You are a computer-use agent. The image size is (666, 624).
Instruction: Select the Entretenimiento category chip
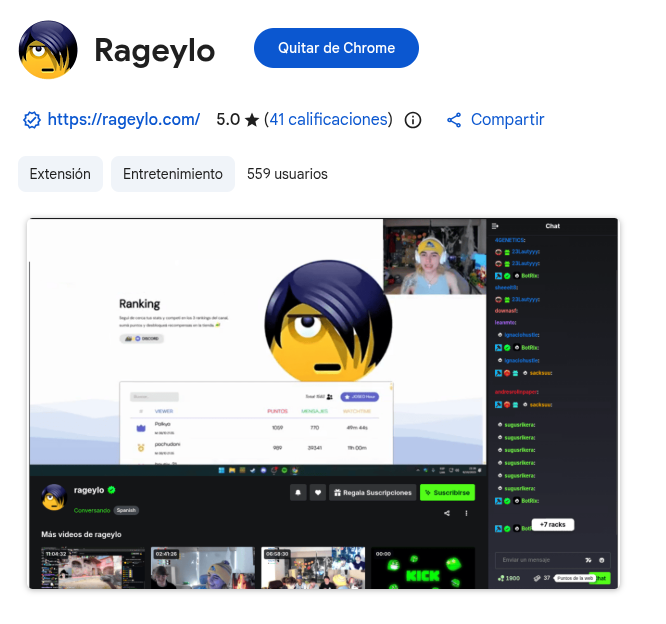[173, 174]
